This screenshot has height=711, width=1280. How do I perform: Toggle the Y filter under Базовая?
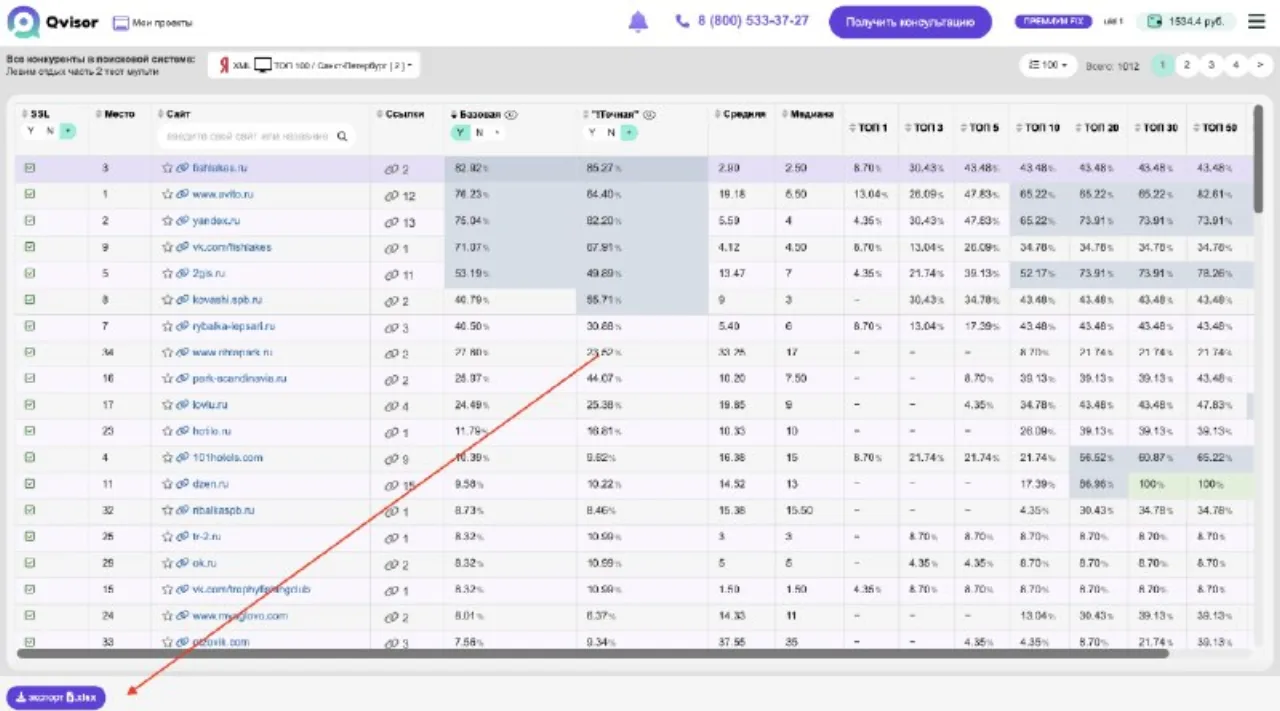(x=460, y=132)
